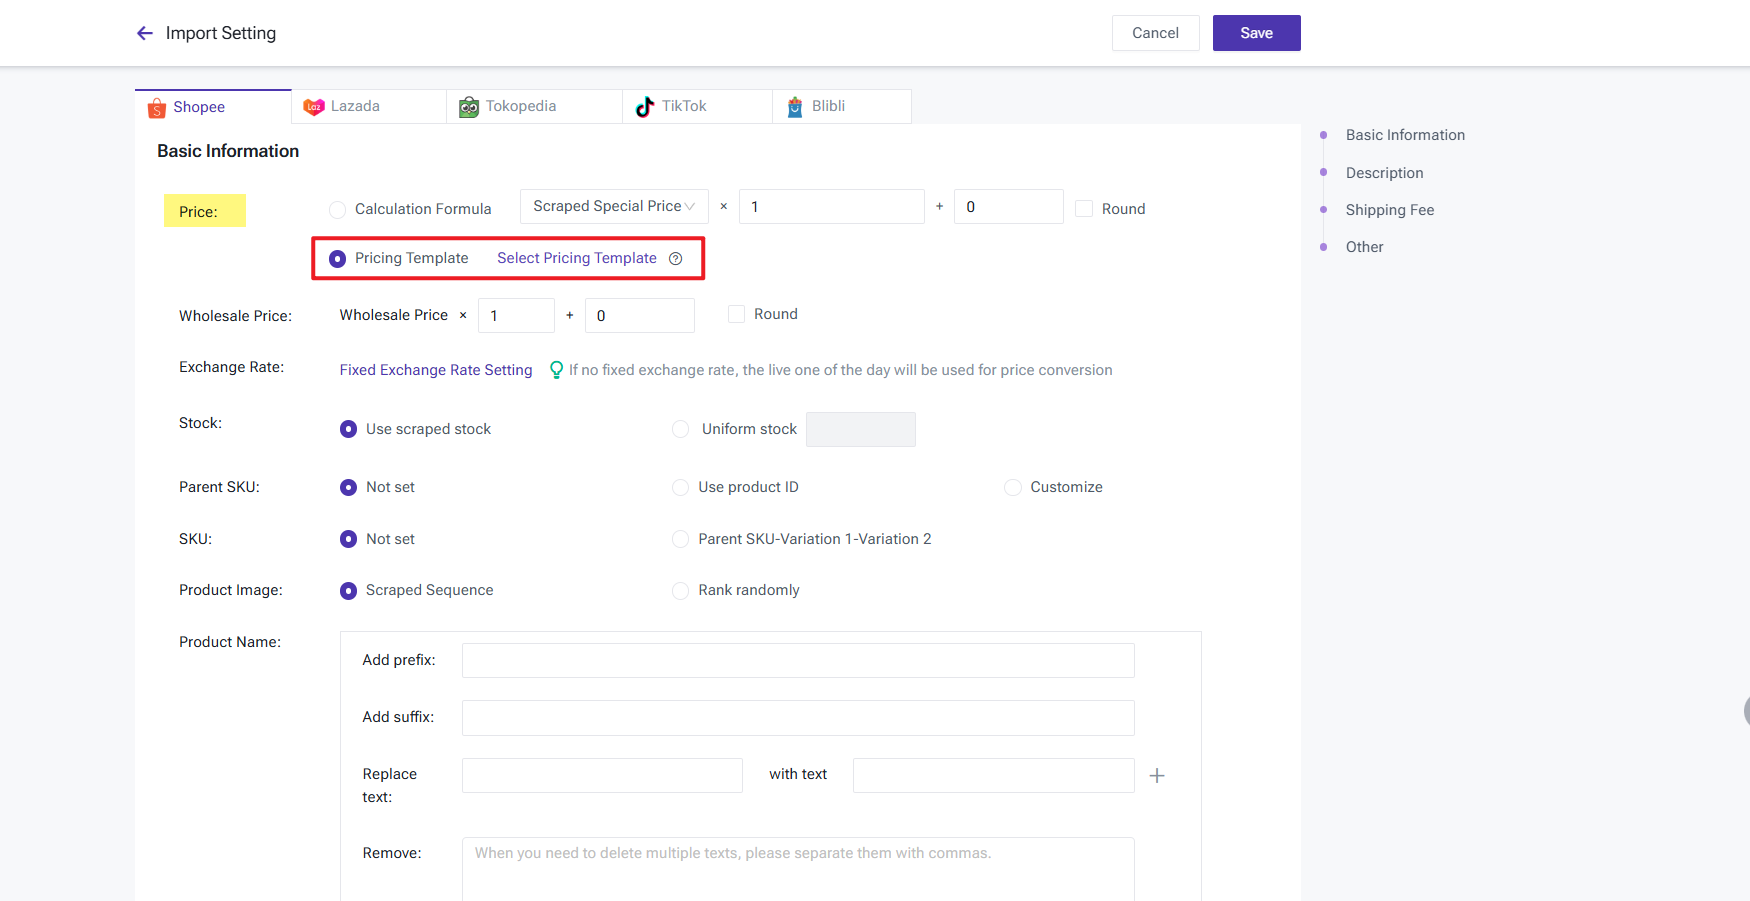Select Rank randomly for Product Image
The width and height of the screenshot is (1750, 901).
pyautogui.click(x=681, y=591)
